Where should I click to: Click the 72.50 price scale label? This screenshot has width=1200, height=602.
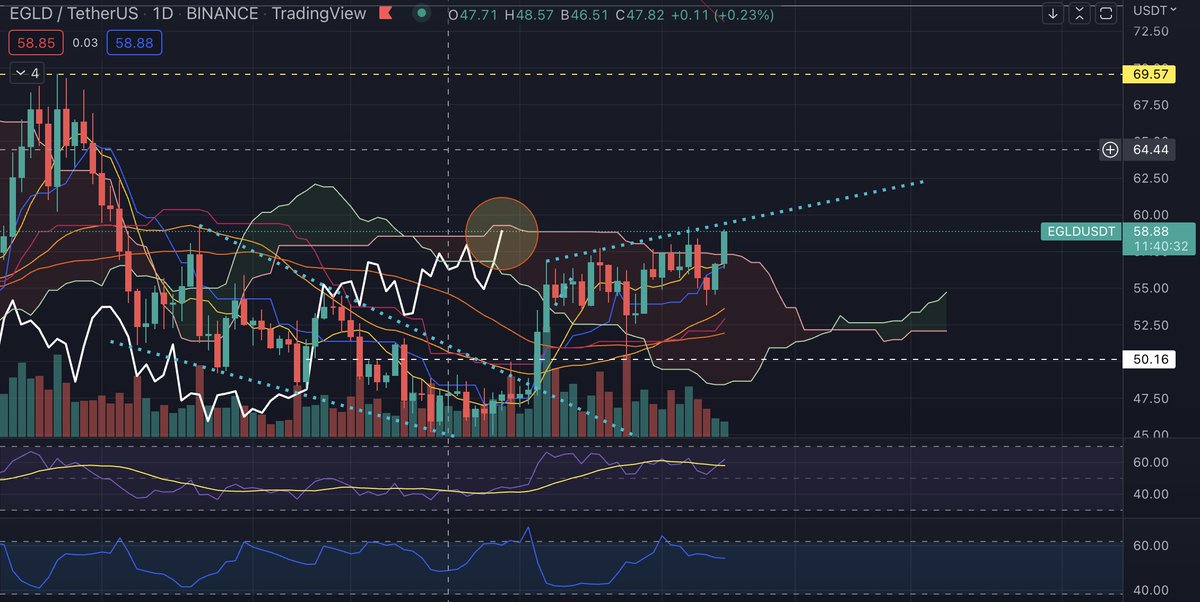point(1152,32)
